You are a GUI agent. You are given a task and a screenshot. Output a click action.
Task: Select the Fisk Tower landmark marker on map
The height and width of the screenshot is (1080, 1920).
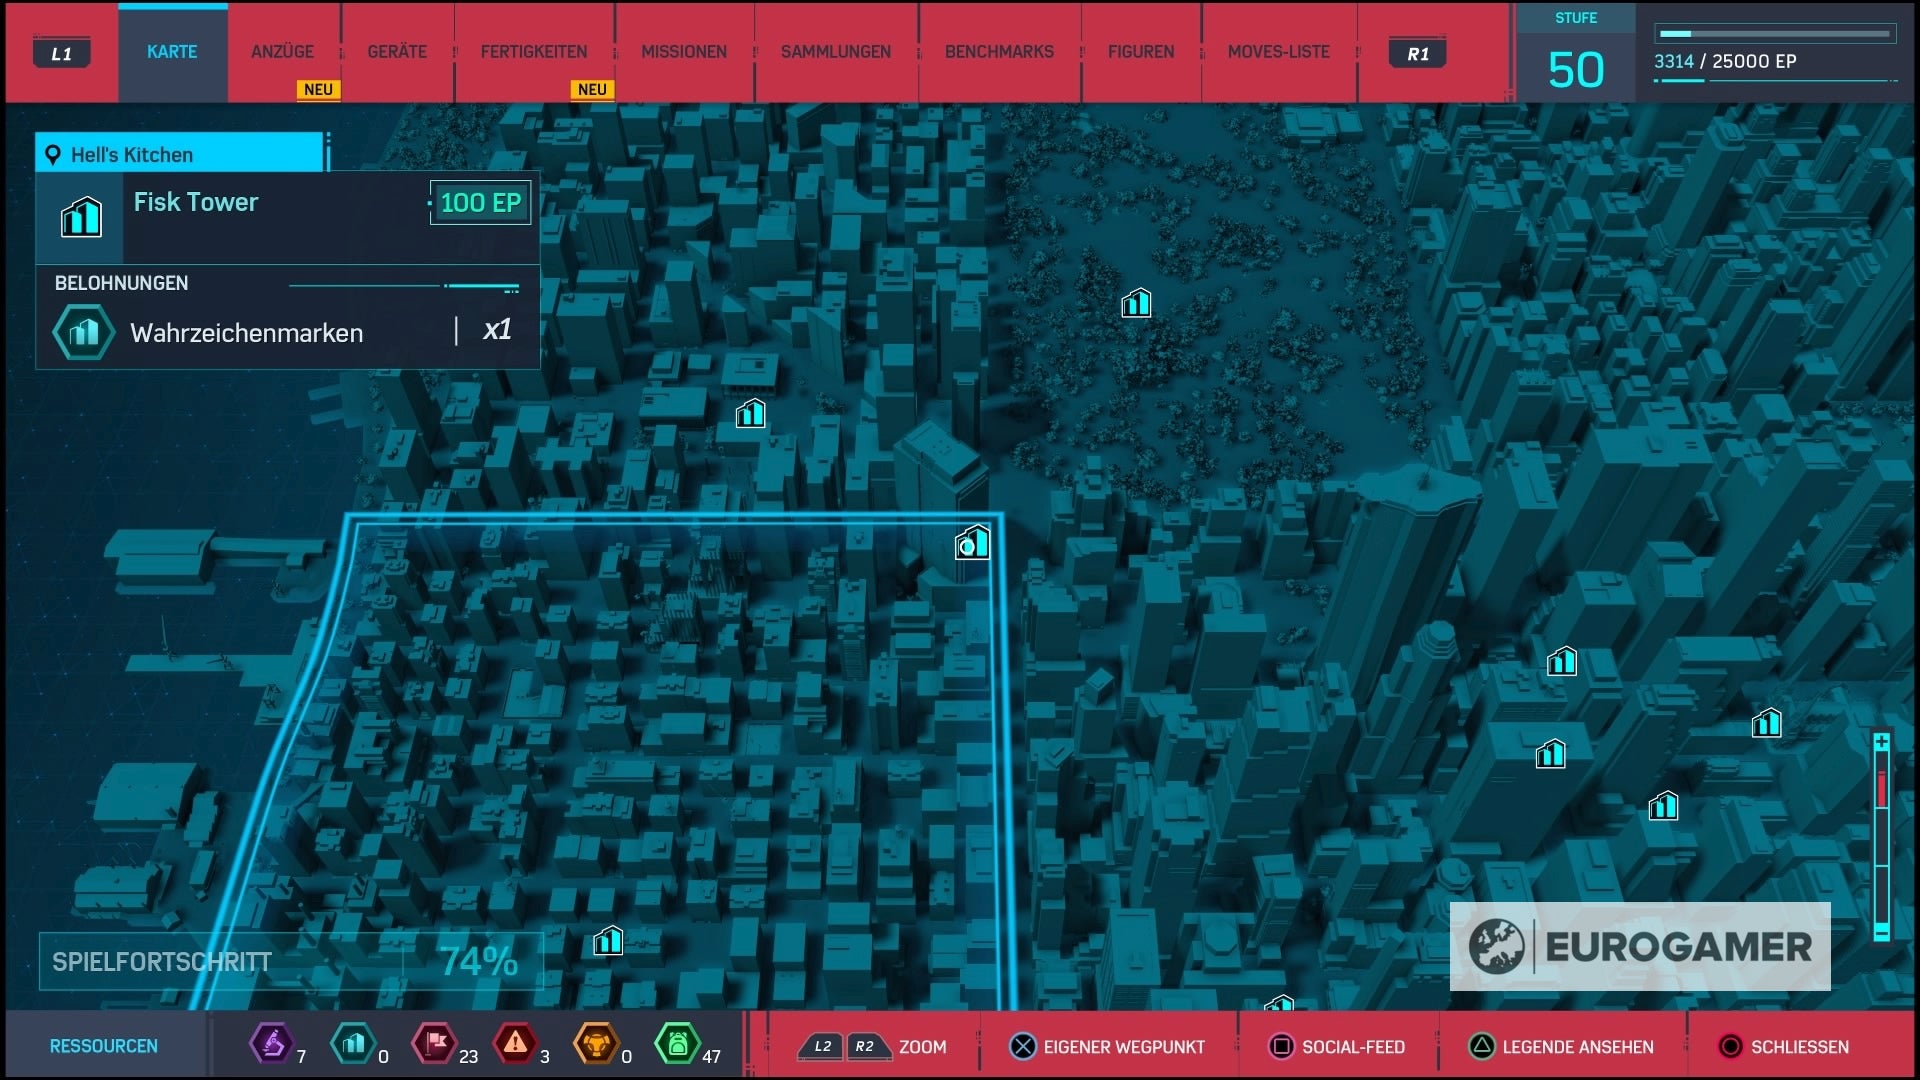click(972, 543)
